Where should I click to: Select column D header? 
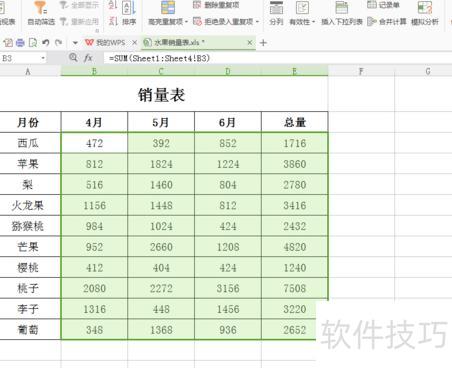point(228,71)
